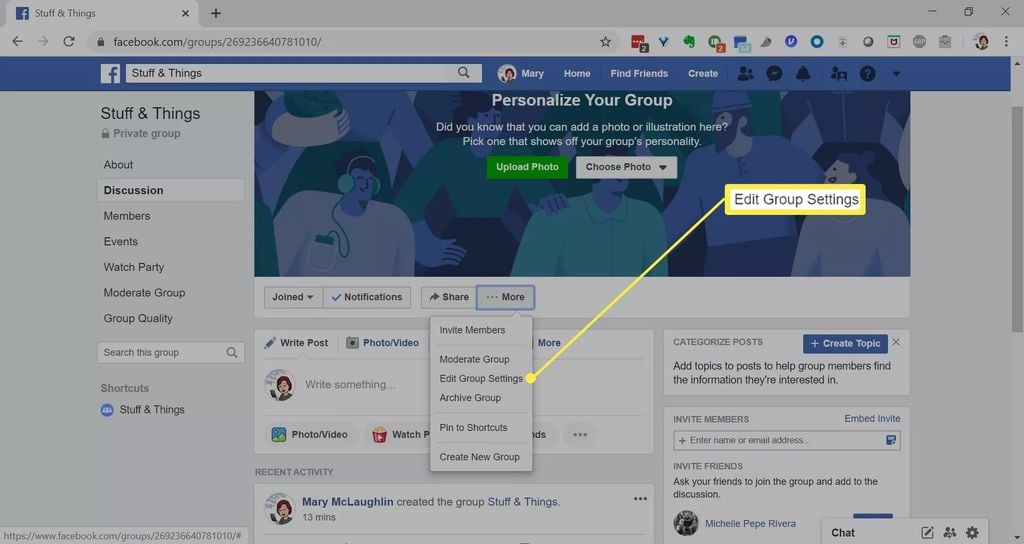
Task: Open Moderate Group in the left sidebar
Action: pos(144,293)
